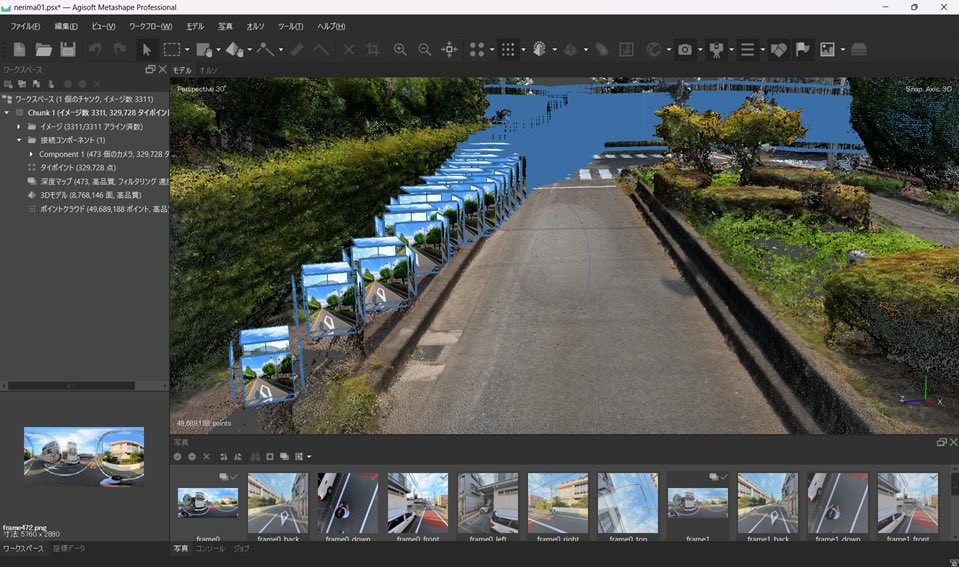The width and height of the screenshot is (959, 567).
Task: Create a new project with the New icon
Action: pos(20,50)
